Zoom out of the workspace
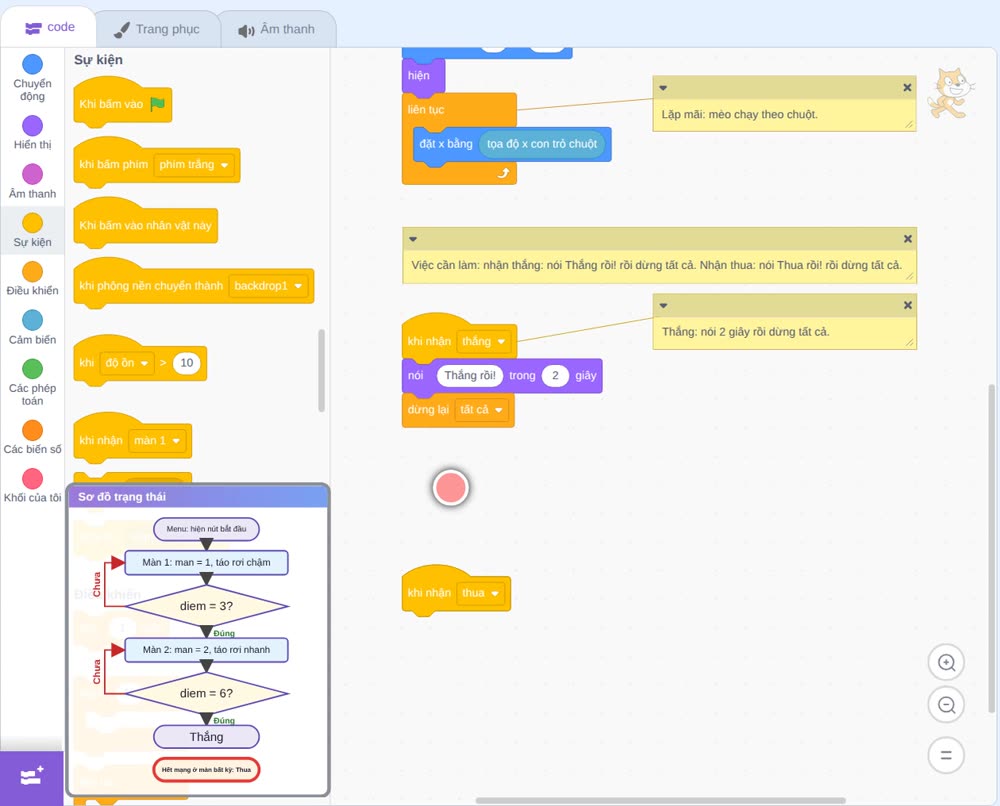This screenshot has height=806, width=1000. pos(946,705)
